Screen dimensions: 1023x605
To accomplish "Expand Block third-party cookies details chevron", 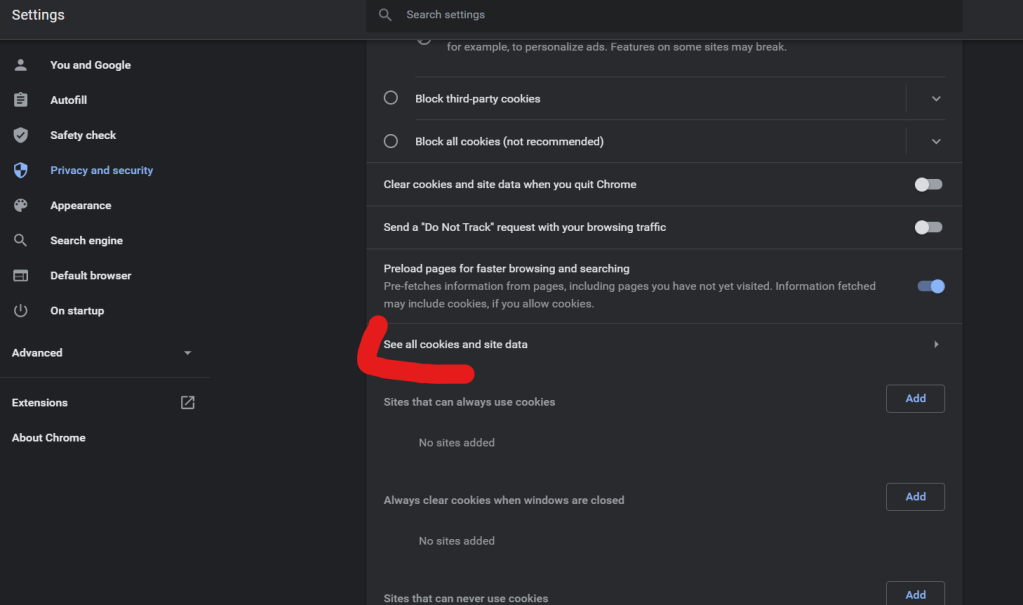I will [x=936, y=99].
